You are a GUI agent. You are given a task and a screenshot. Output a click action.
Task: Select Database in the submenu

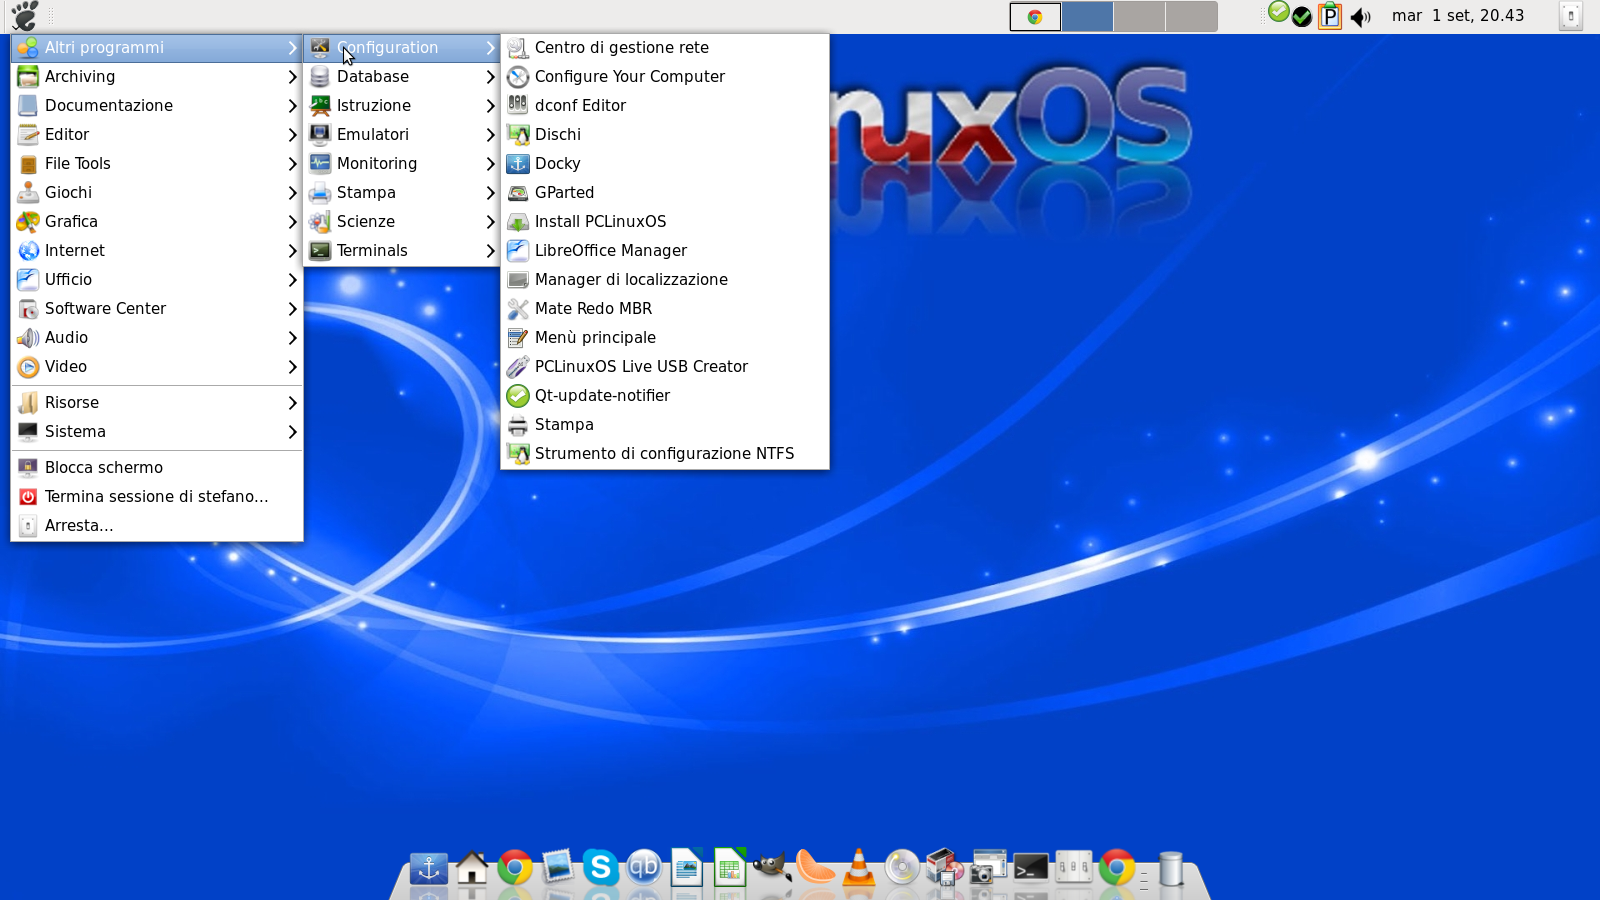point(402,77)
